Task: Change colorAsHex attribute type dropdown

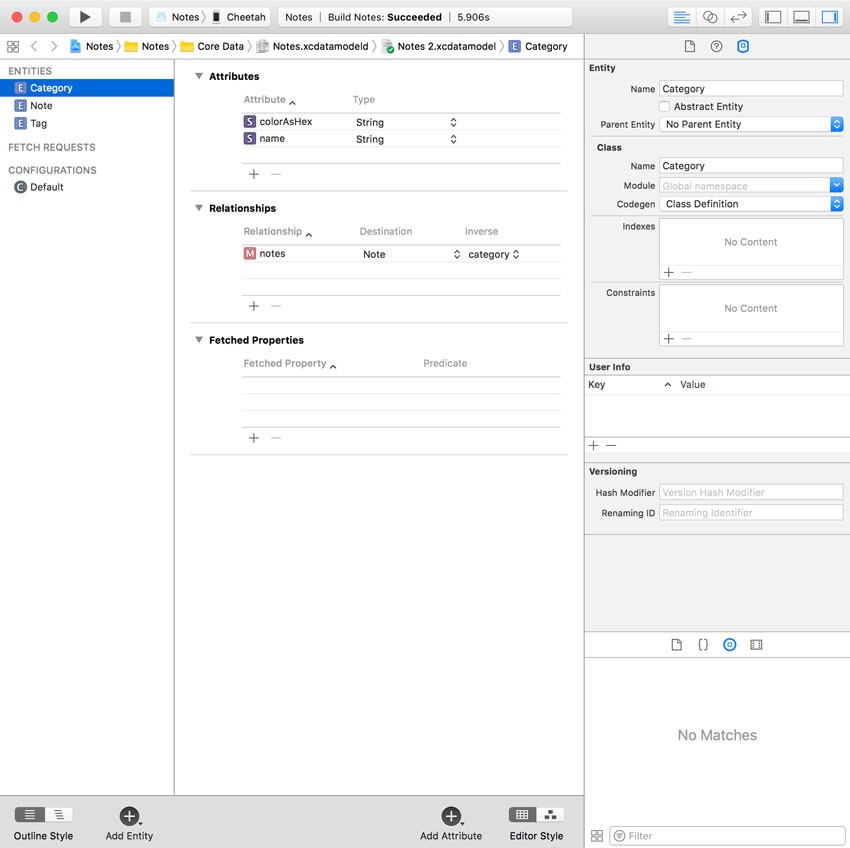Action: [405, 122]
